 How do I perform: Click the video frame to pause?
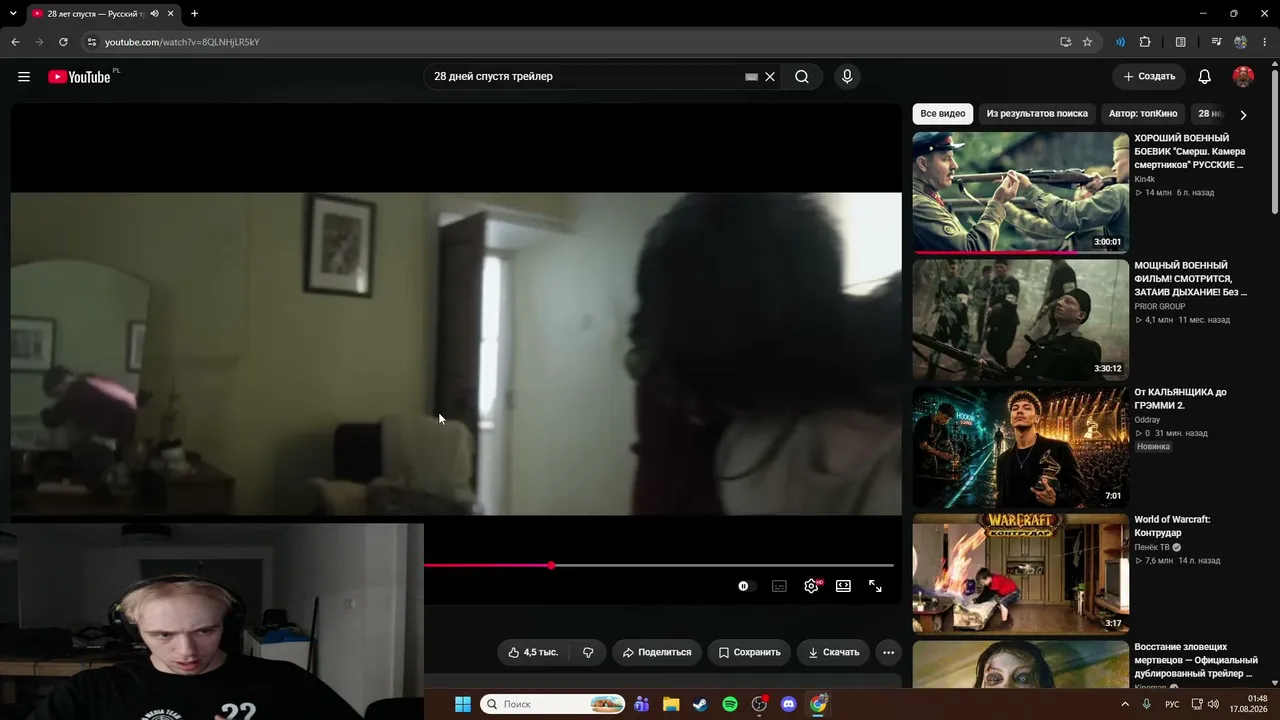456,353
